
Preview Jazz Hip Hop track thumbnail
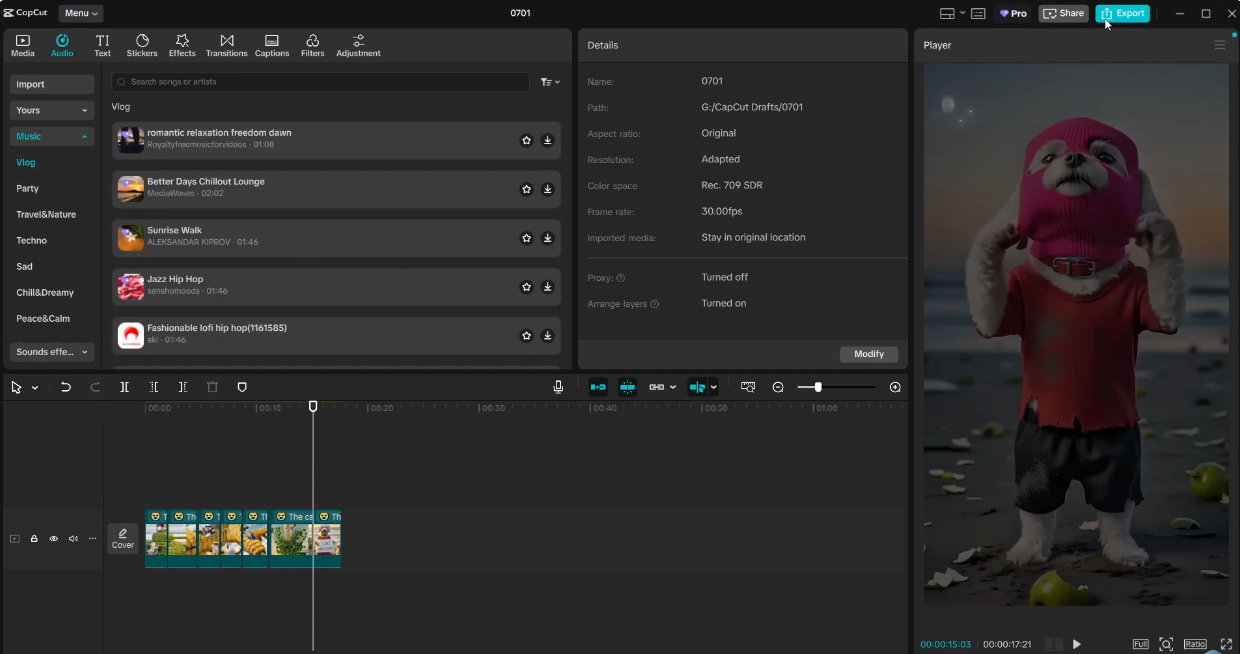tap(130, 287)
